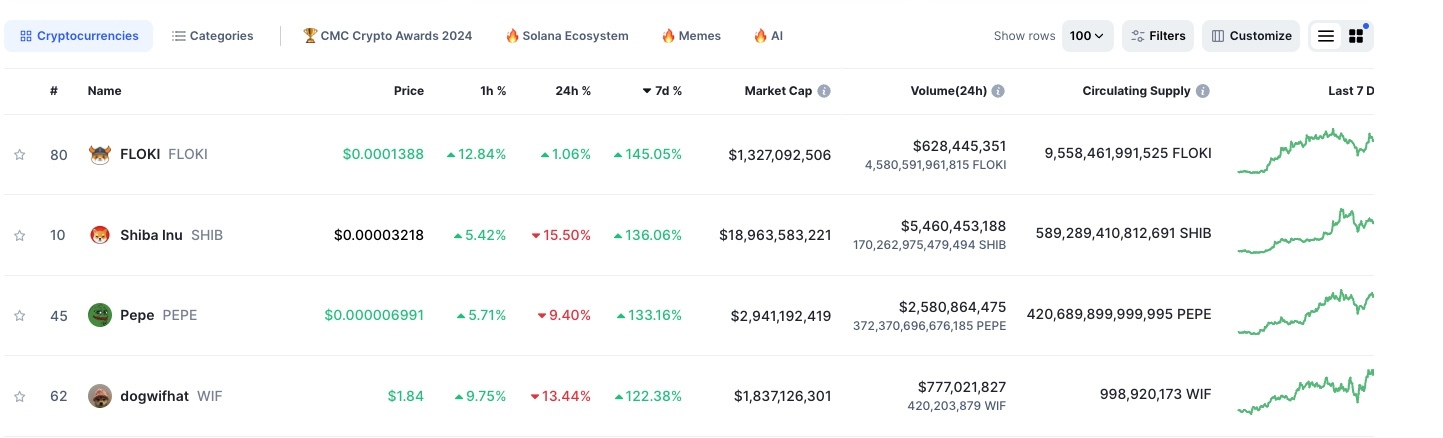
Task: Open the Solana Ecosystem tab
Action: [567, 36]
